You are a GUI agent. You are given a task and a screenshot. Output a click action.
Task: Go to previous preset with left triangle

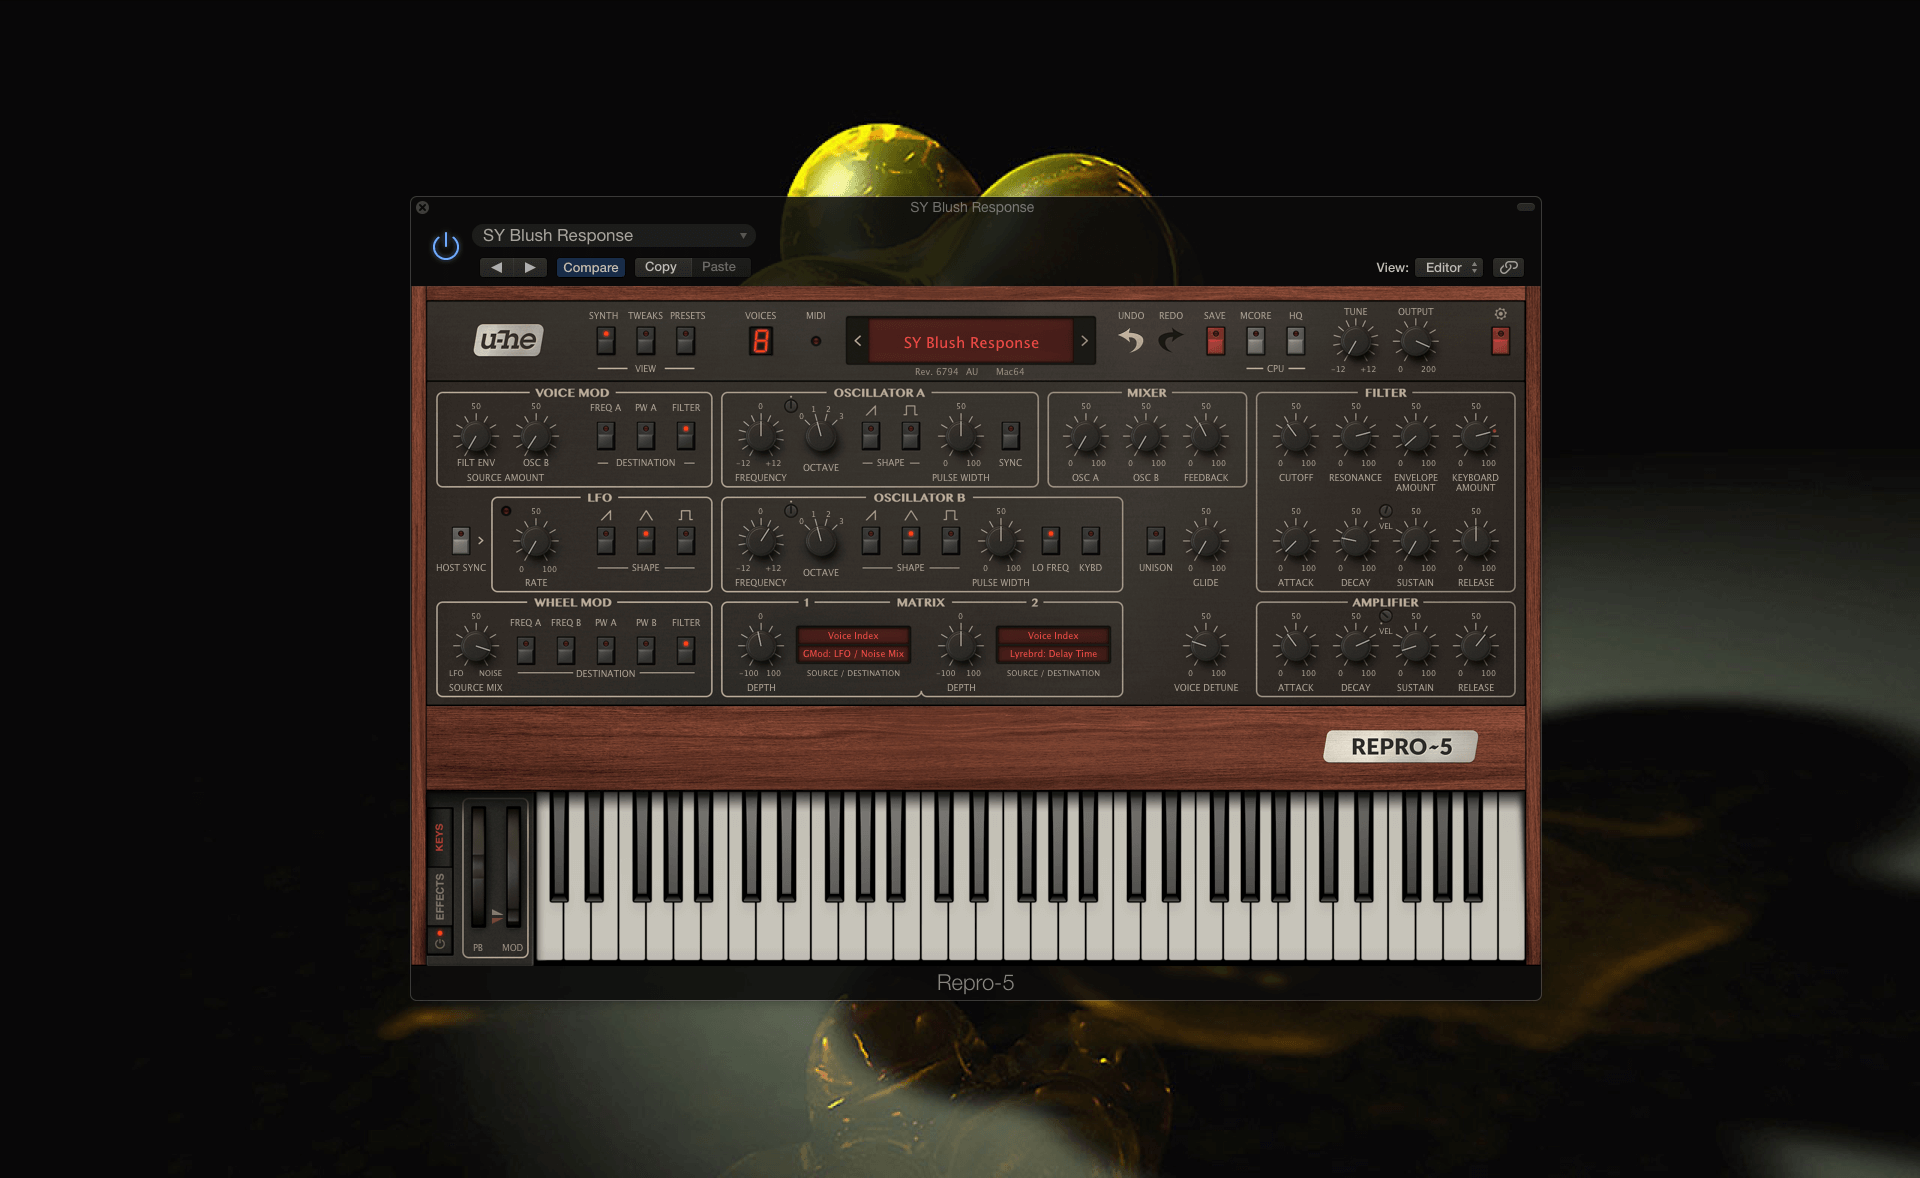coord(496,267)
